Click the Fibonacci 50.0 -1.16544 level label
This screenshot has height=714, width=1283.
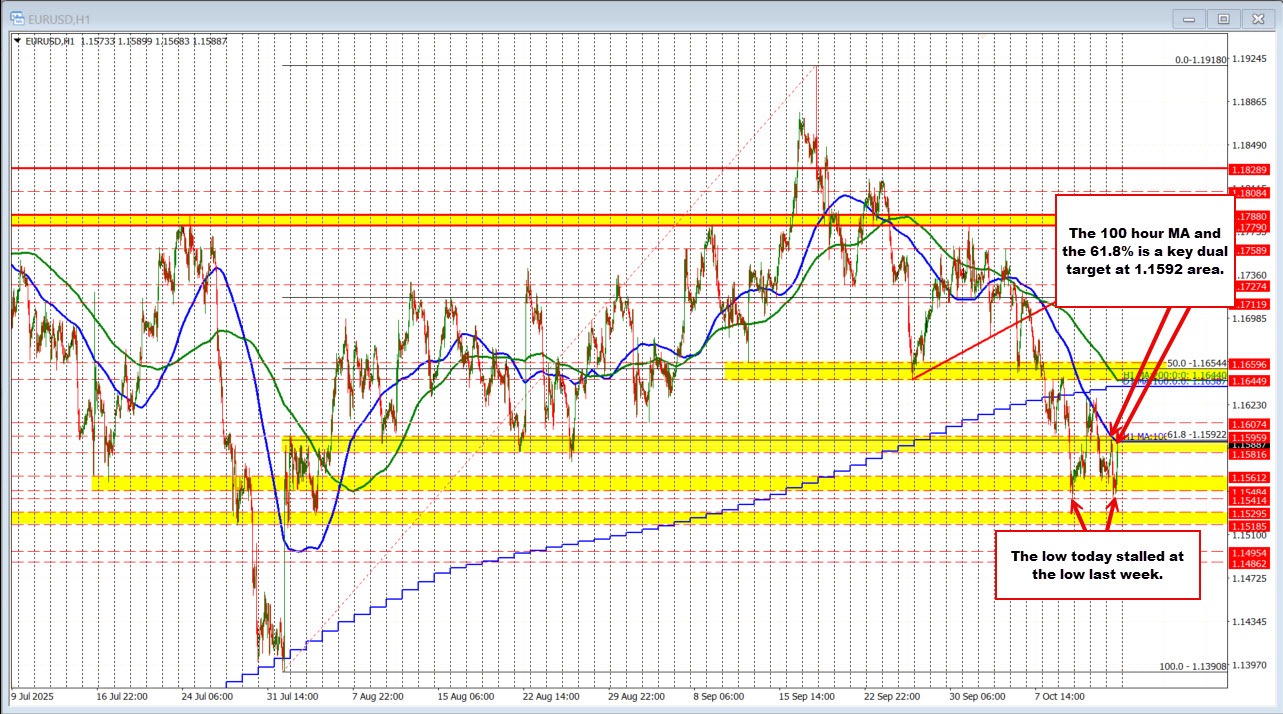pyautogui.click(x=1198, y=363)
